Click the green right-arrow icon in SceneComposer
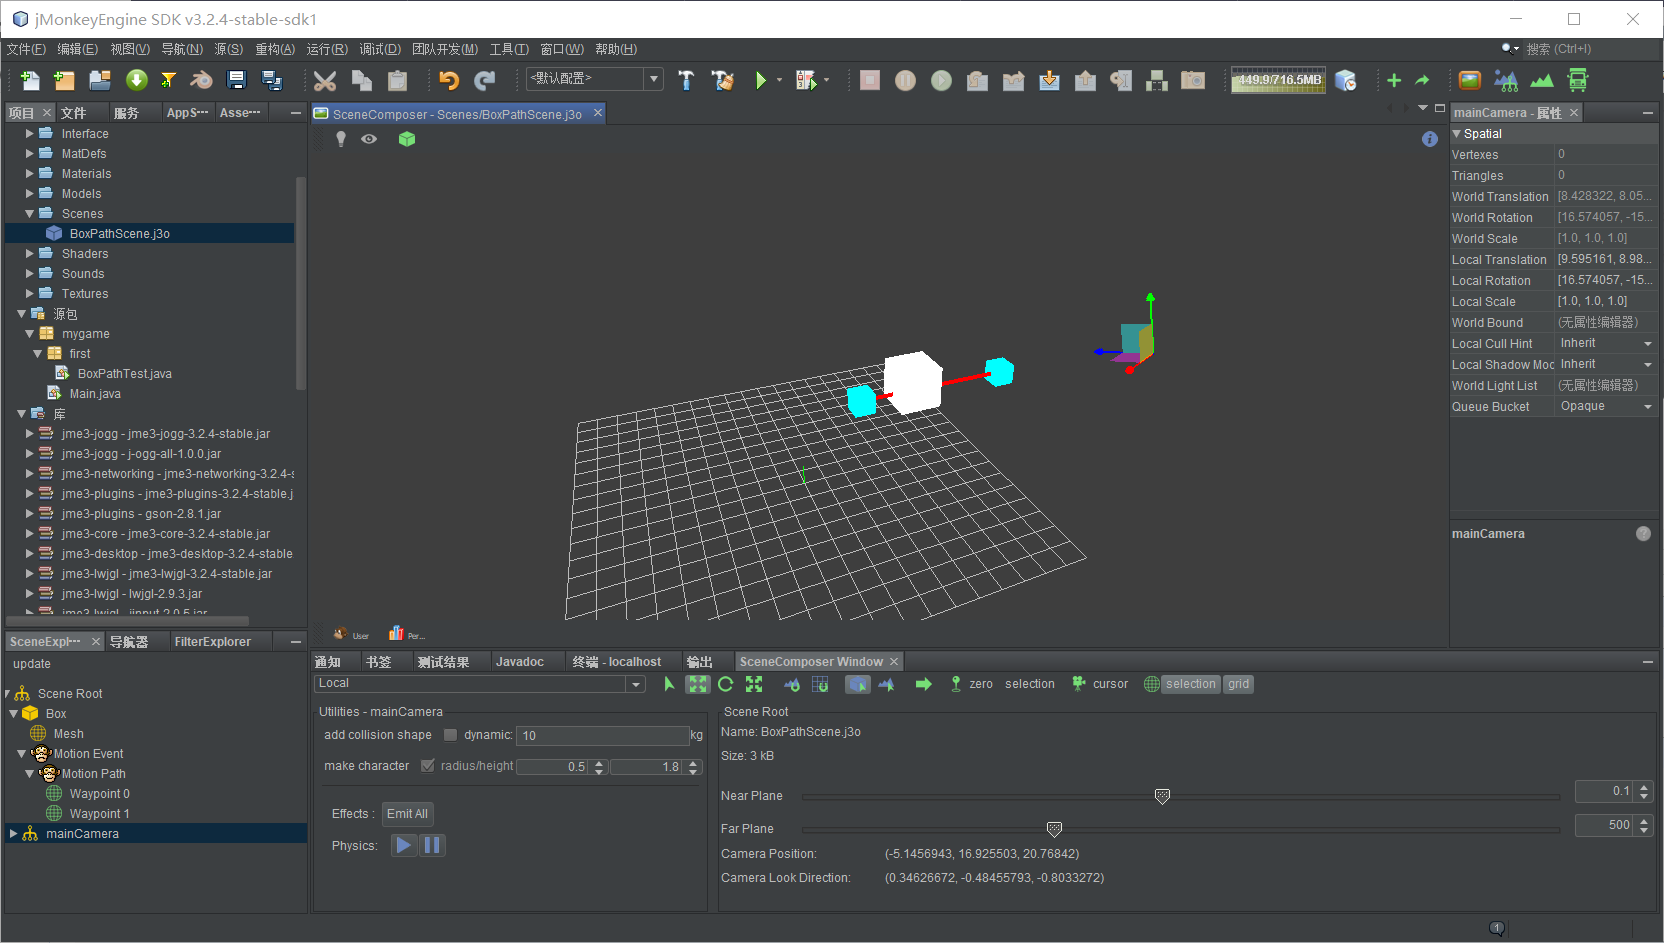Viewport: 1664px width, 943px height. [x=923, y=684]
